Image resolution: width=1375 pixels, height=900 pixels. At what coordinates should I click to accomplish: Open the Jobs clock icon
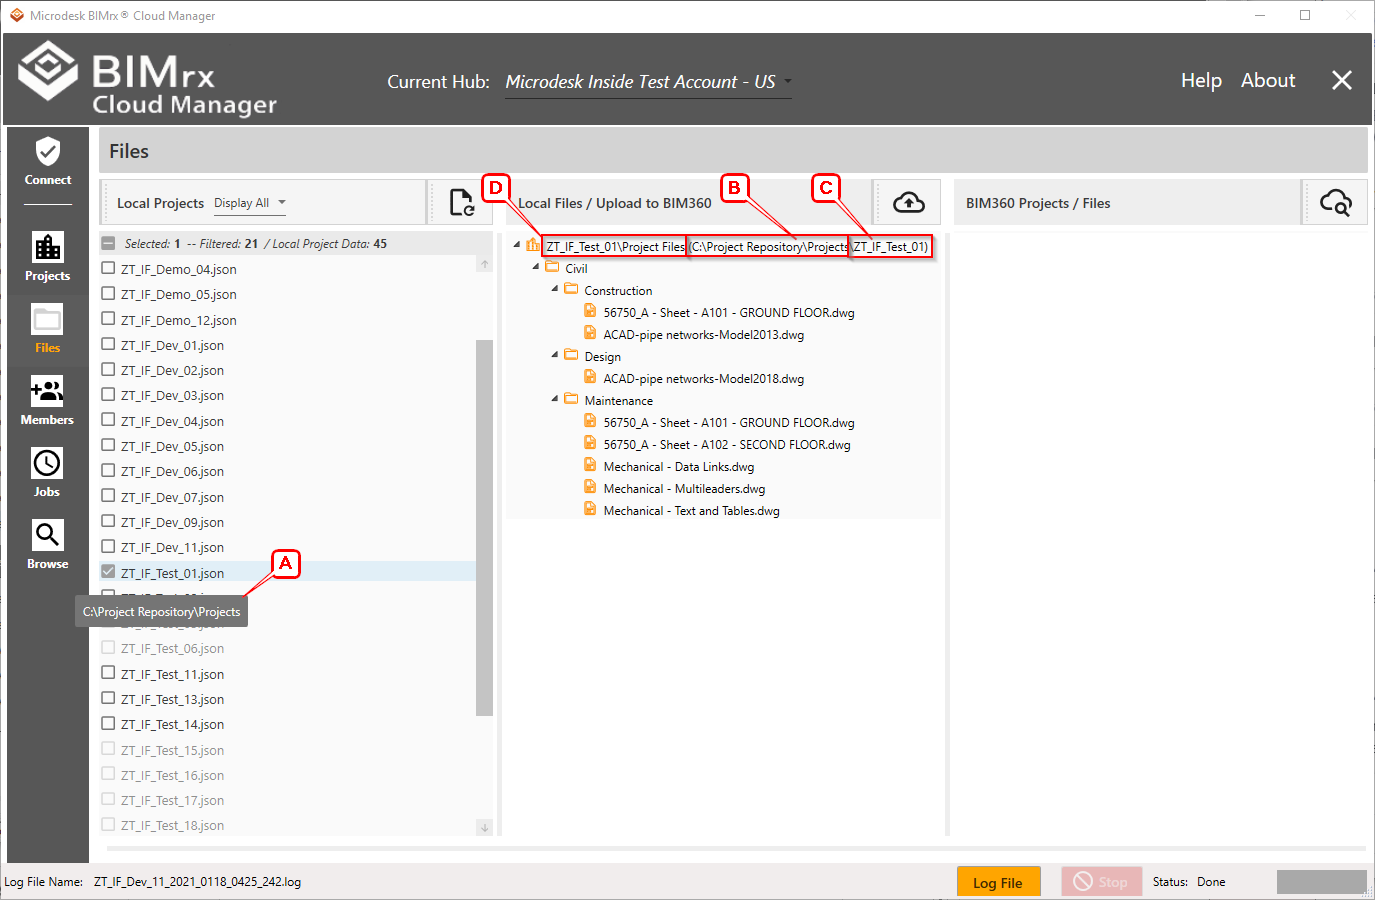click(x=47, y=472)
